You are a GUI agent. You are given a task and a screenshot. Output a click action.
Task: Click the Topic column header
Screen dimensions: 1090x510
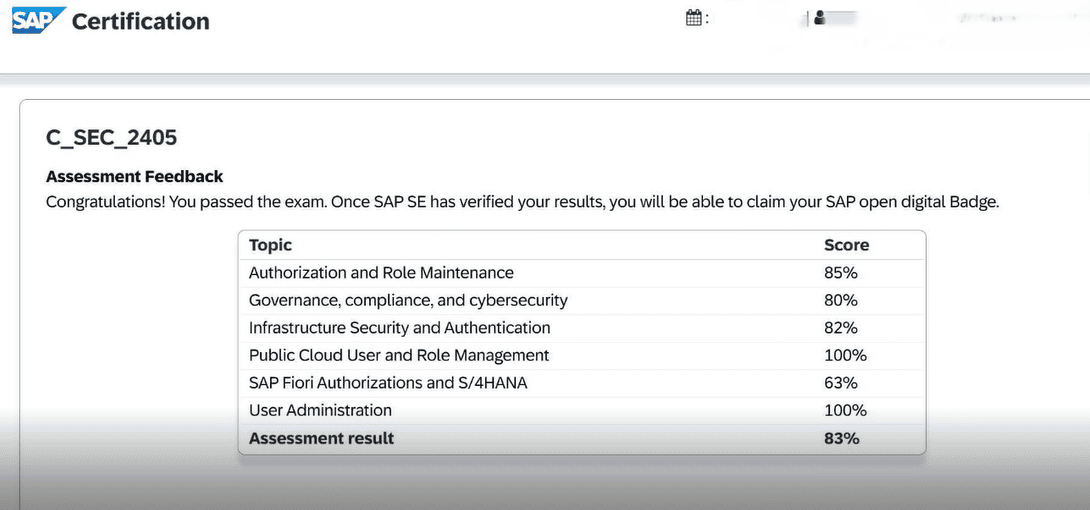(x=270, y=245)
